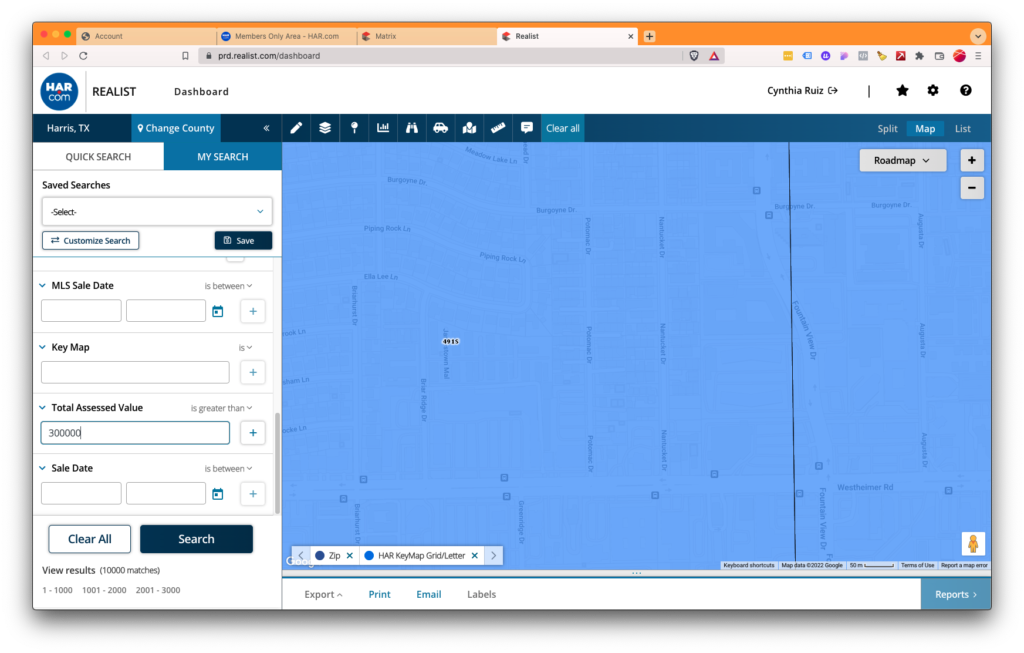1024x653 pixels.
Task: Click Change County button
Action: [x=176, y=128]
